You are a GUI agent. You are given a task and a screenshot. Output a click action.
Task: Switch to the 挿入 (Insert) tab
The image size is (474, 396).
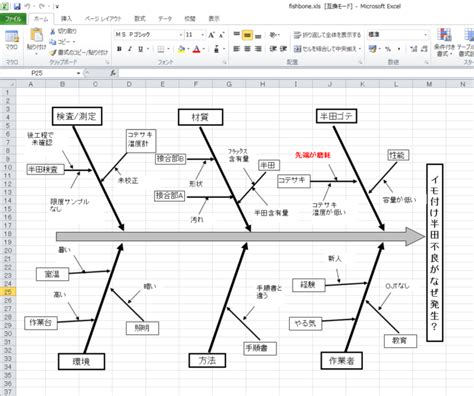pos(66,19)
